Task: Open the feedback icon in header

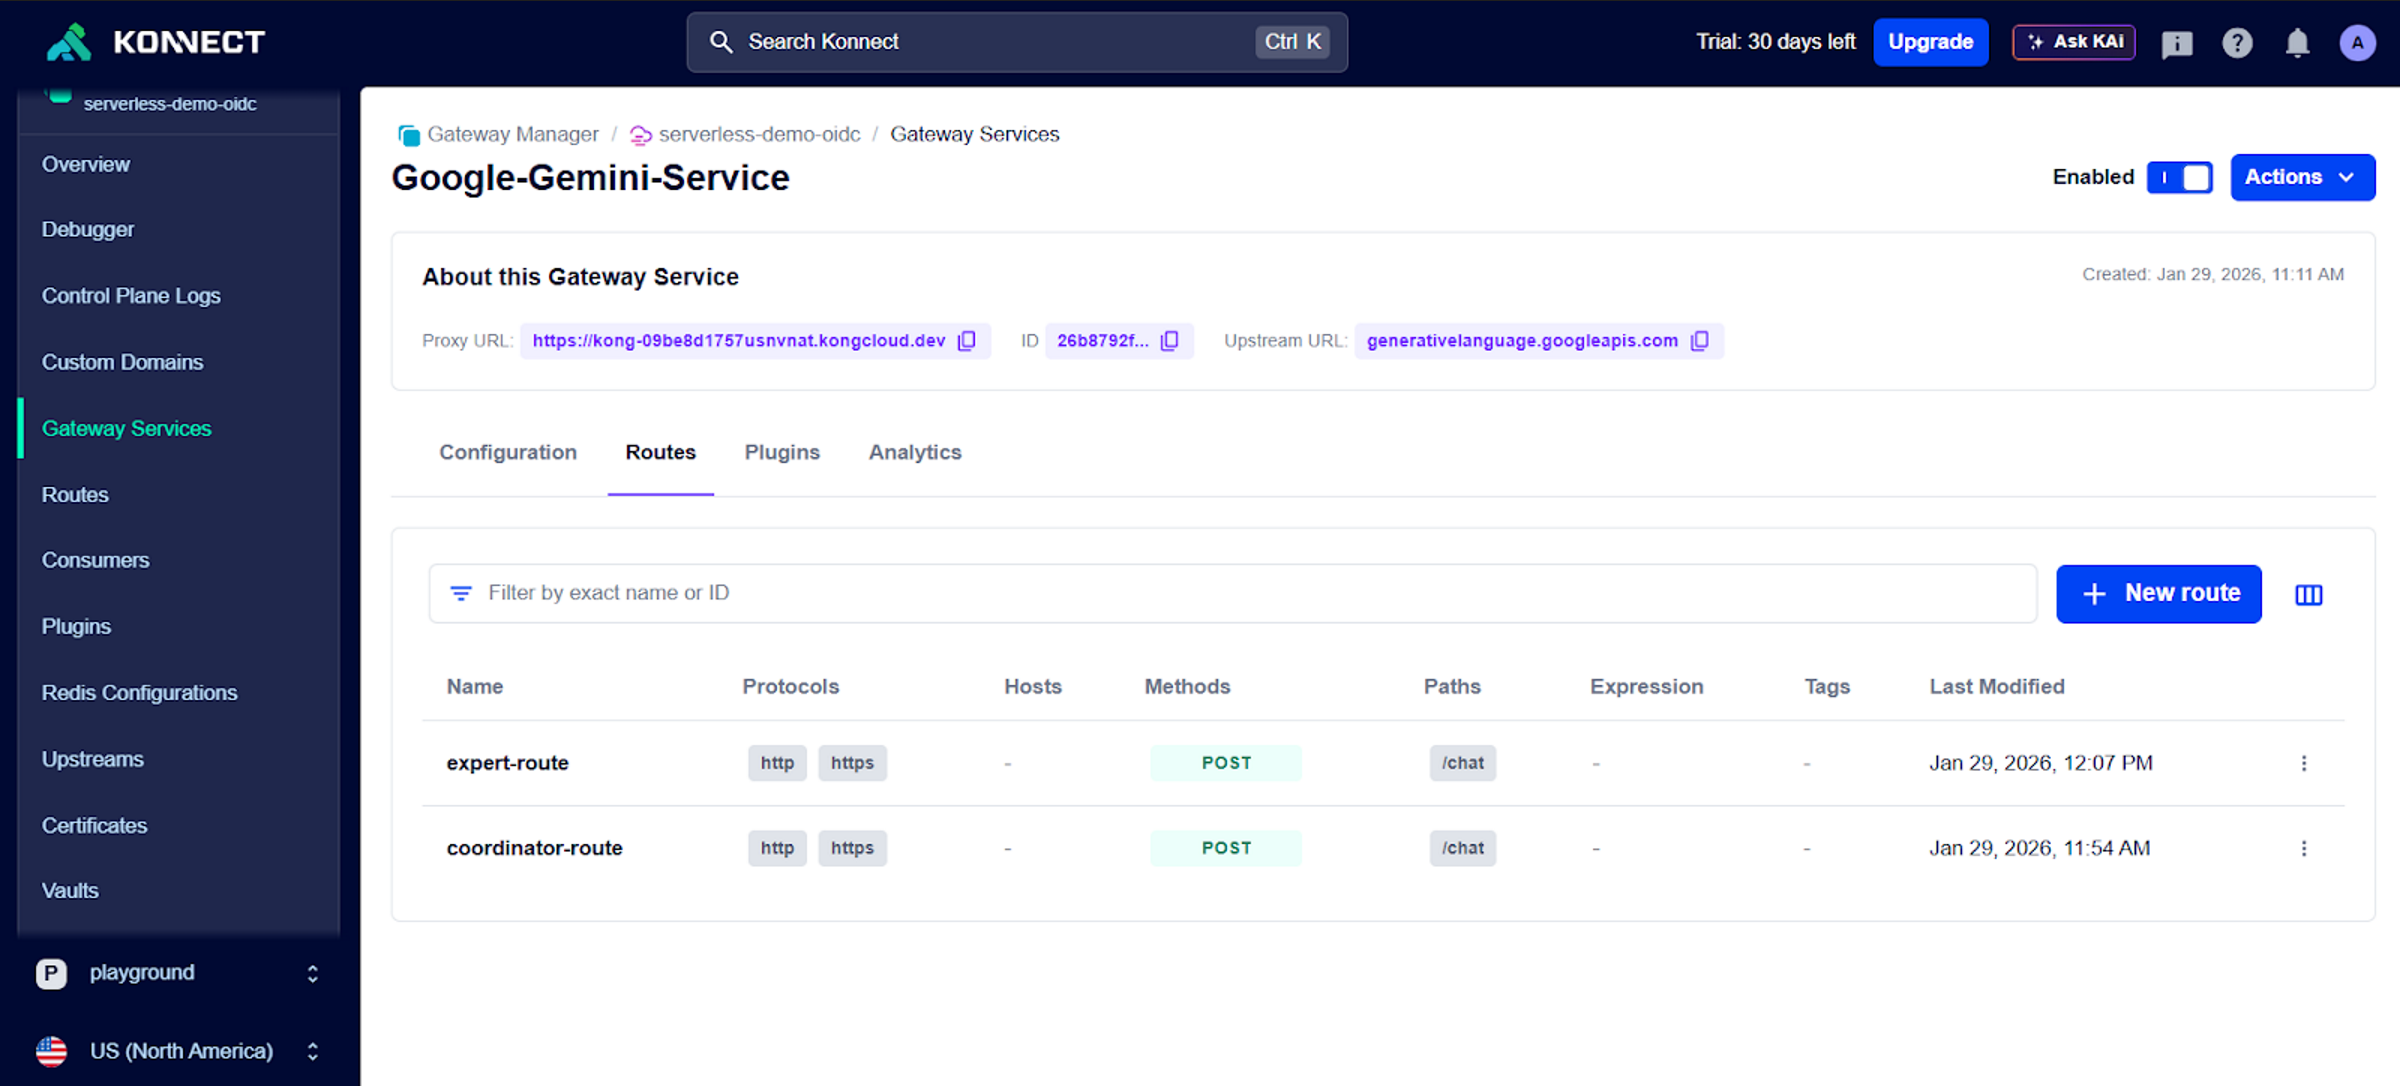Action: pyautogui.click(x=2176, y=43)
